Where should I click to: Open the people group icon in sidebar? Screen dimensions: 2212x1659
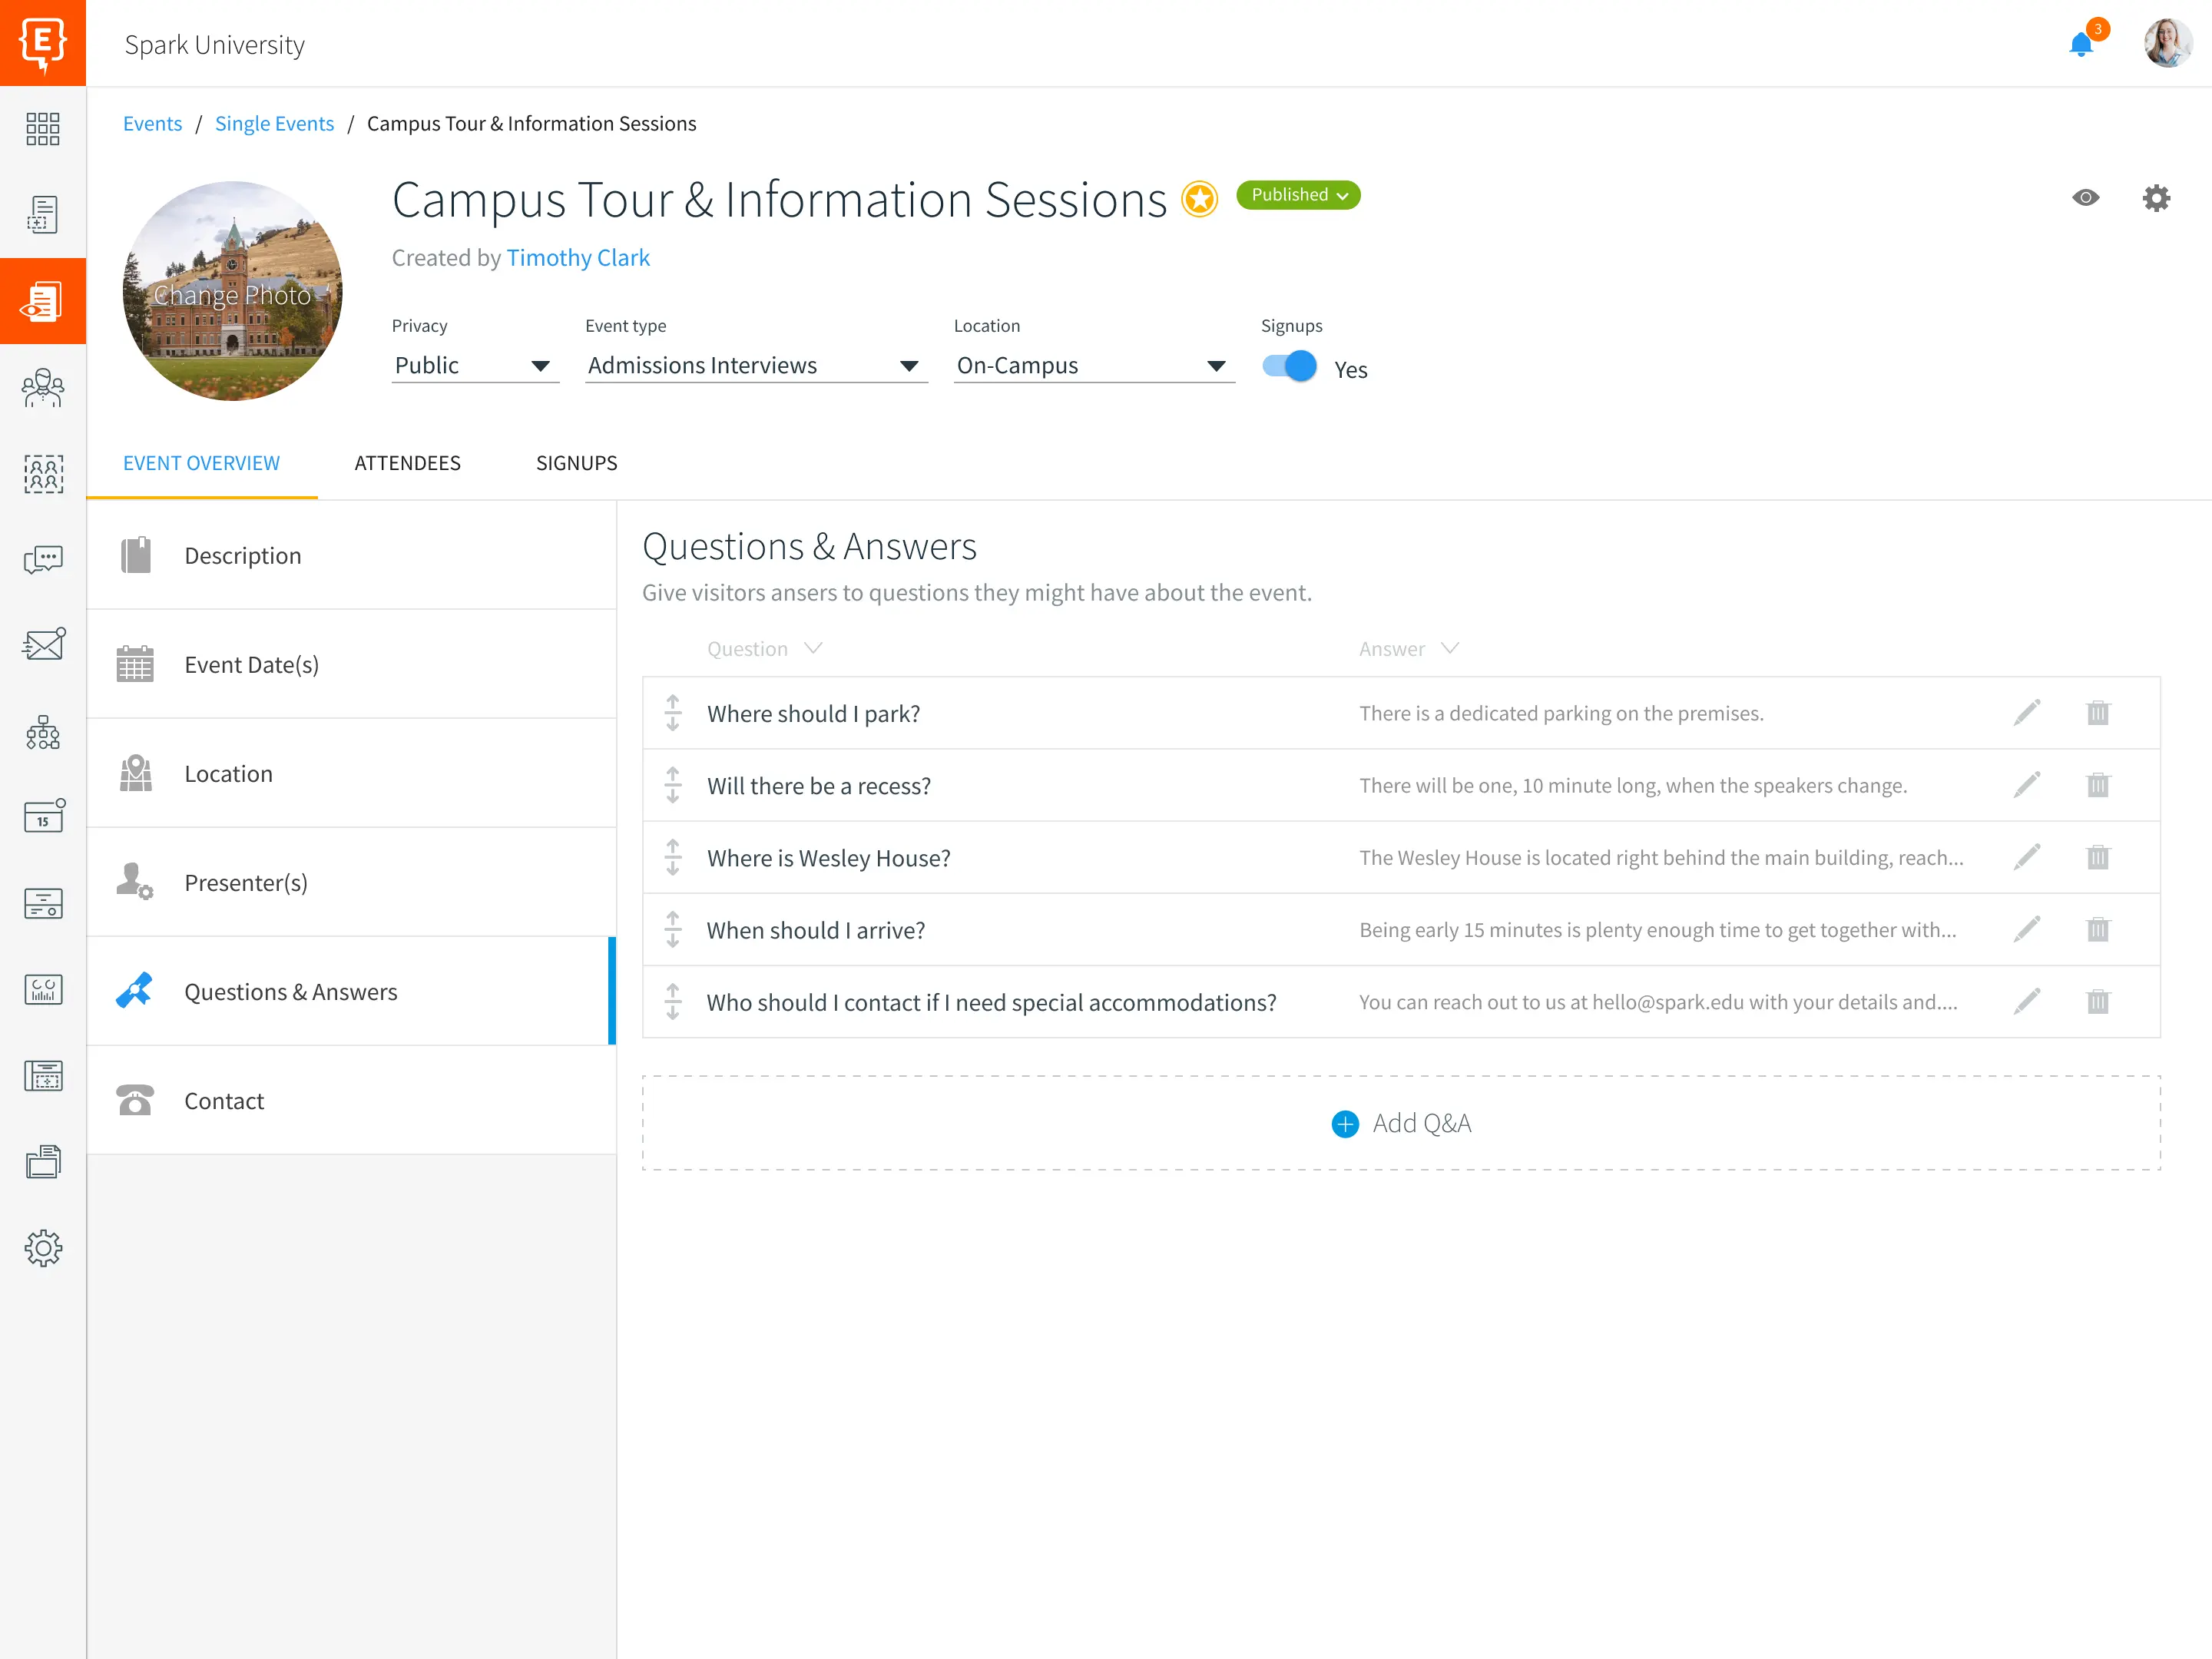43,388
